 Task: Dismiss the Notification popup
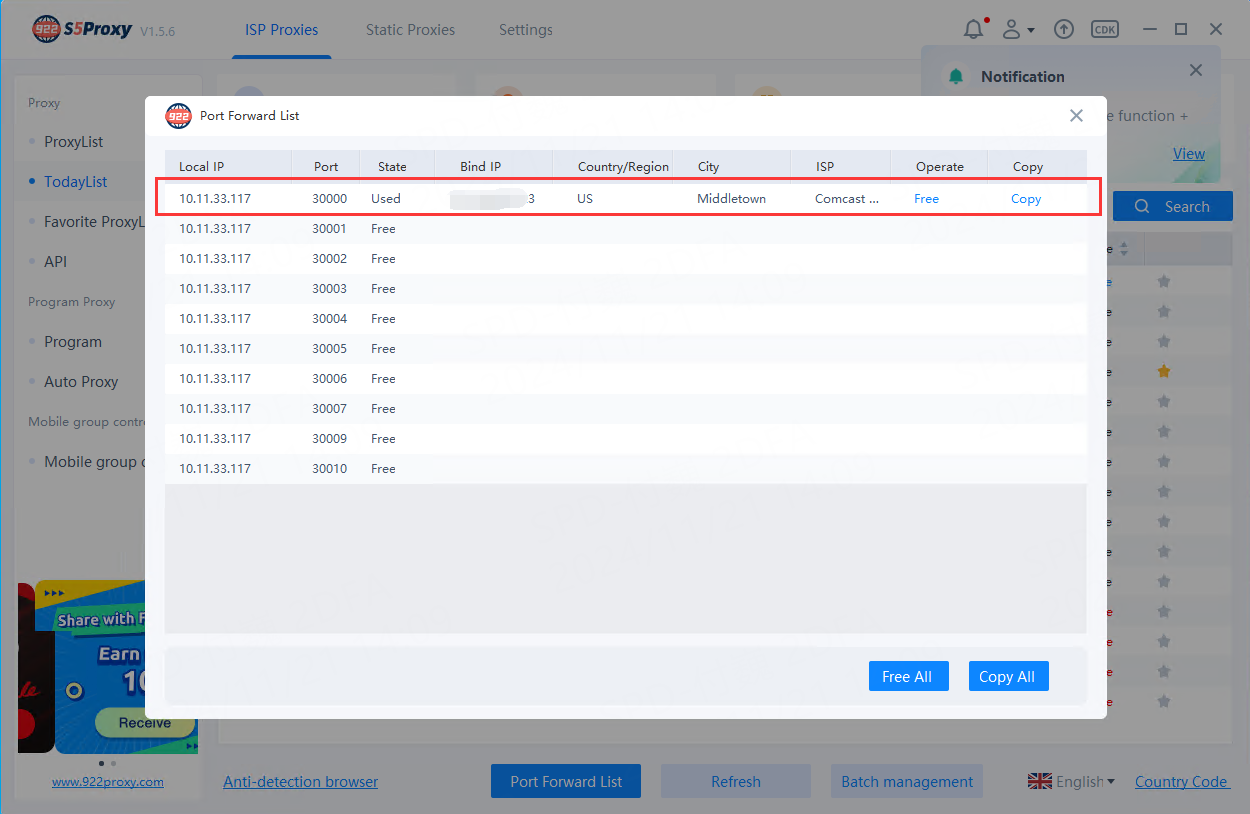(1196, 70)
